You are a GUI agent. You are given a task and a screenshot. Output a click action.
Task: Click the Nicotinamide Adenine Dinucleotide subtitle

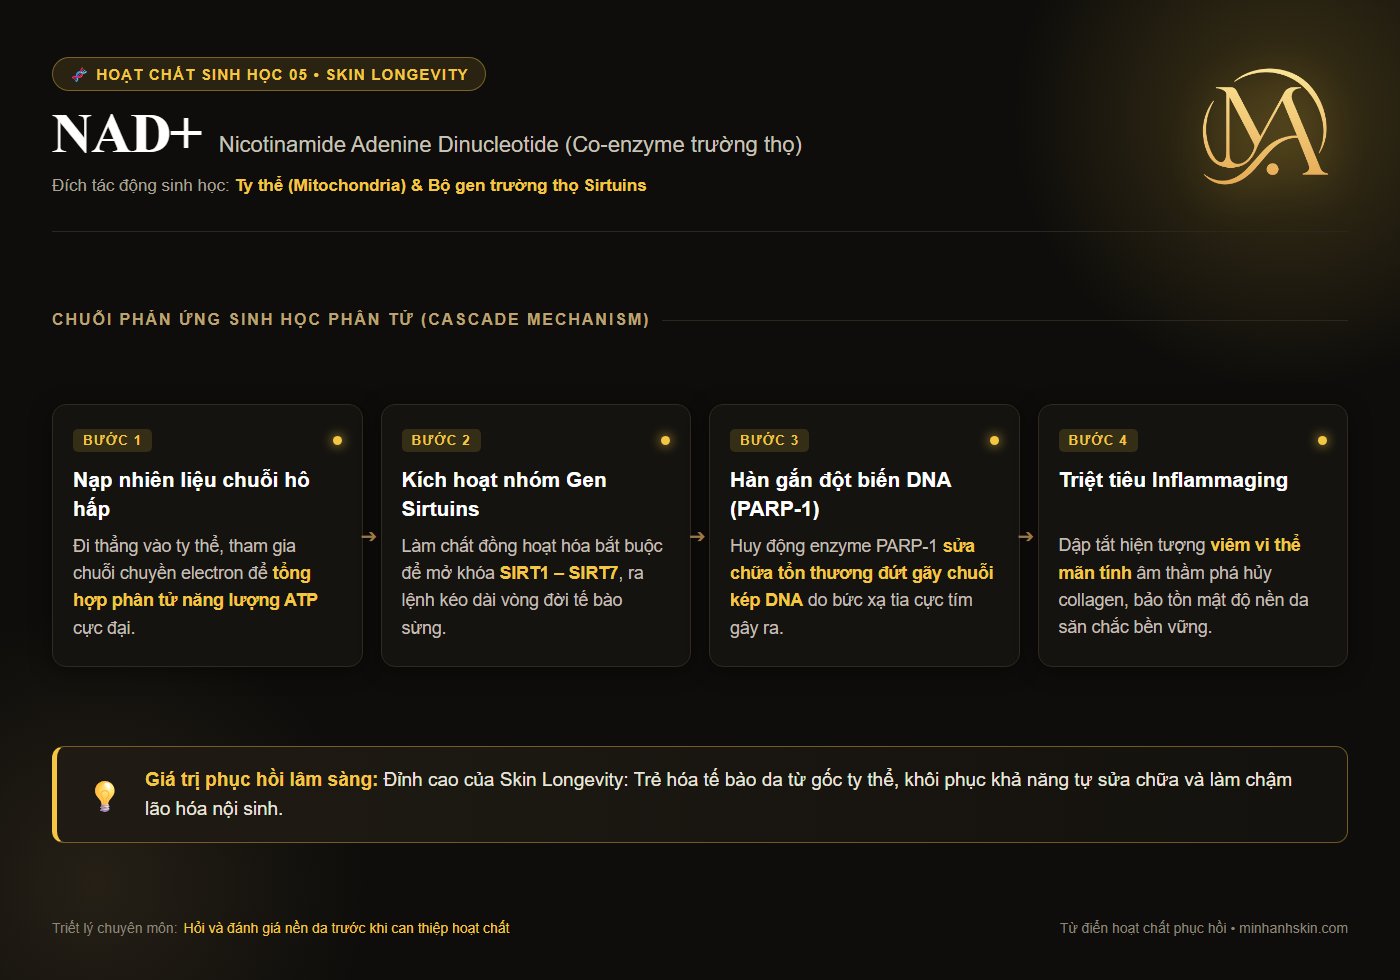point(510,145)
